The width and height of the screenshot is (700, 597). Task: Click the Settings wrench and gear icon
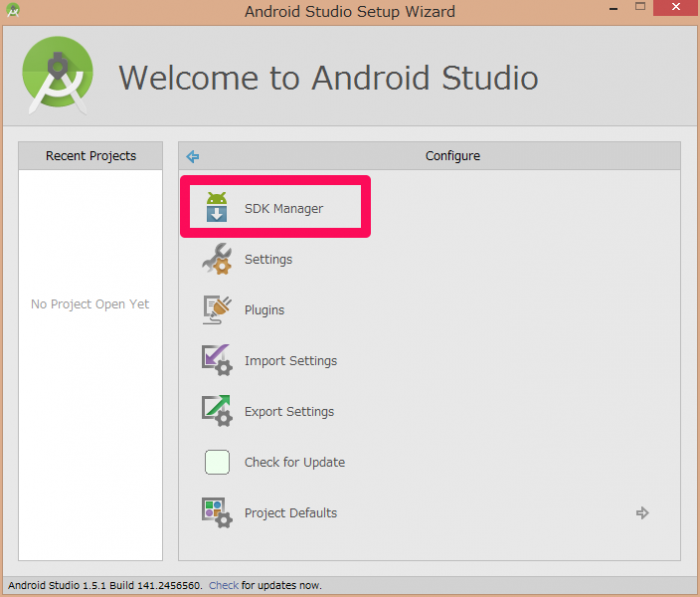pyautogui.click(x=217, y=259)
